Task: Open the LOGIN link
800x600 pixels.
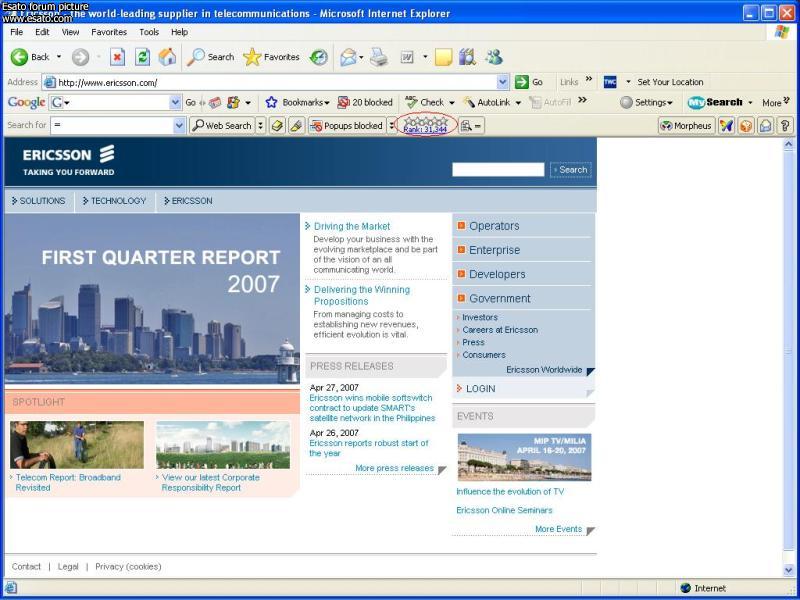Action: [x=480, y=389]
